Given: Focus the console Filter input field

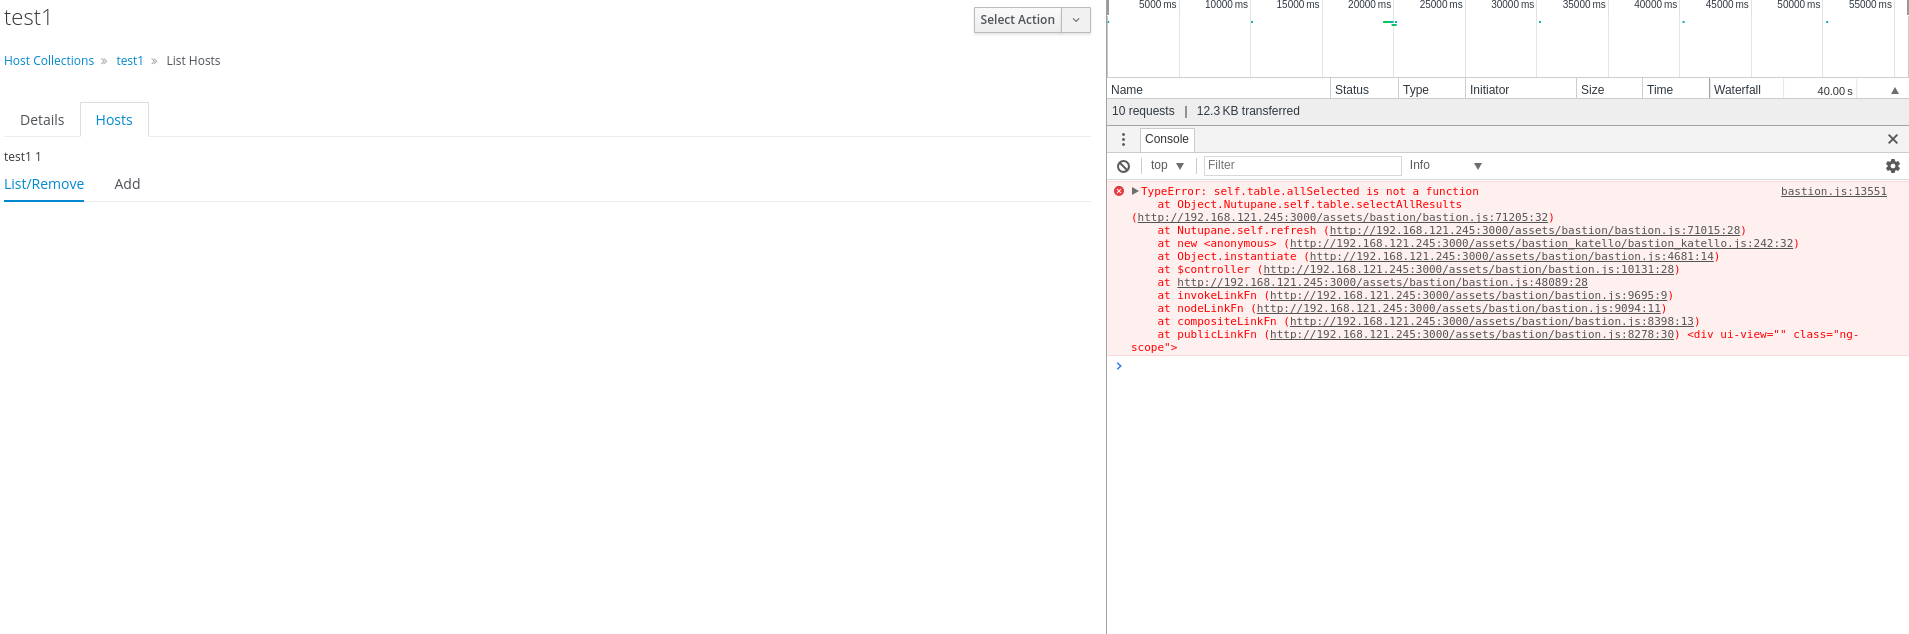Looking at the screenshot, I should point(1302,166).
